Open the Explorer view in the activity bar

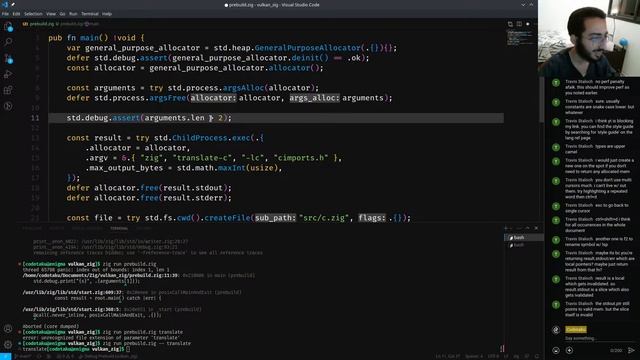click(x=8, y=27)
